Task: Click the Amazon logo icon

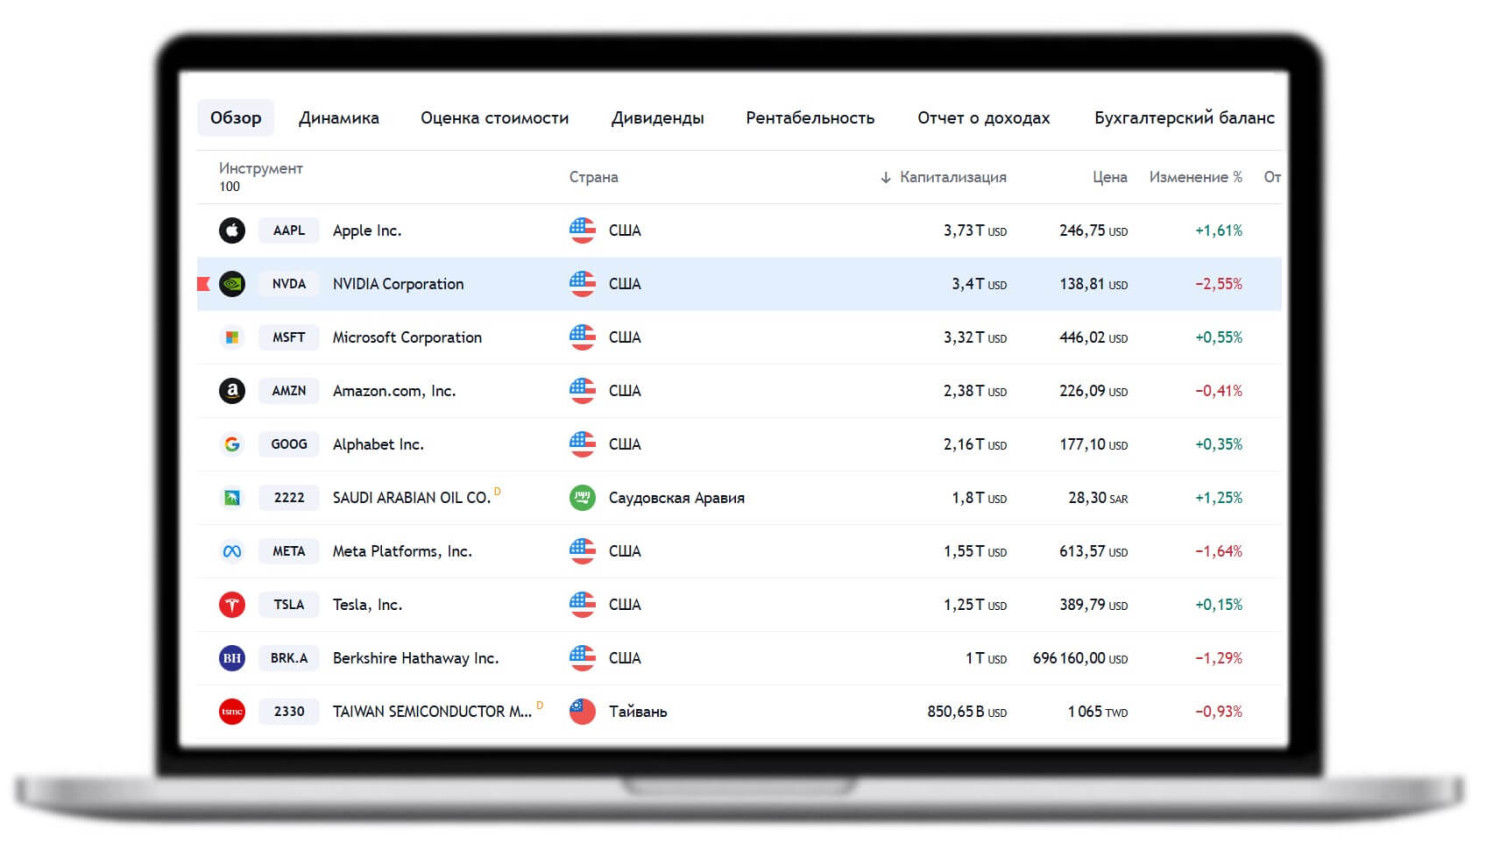Action: click(x=232, y=391)
